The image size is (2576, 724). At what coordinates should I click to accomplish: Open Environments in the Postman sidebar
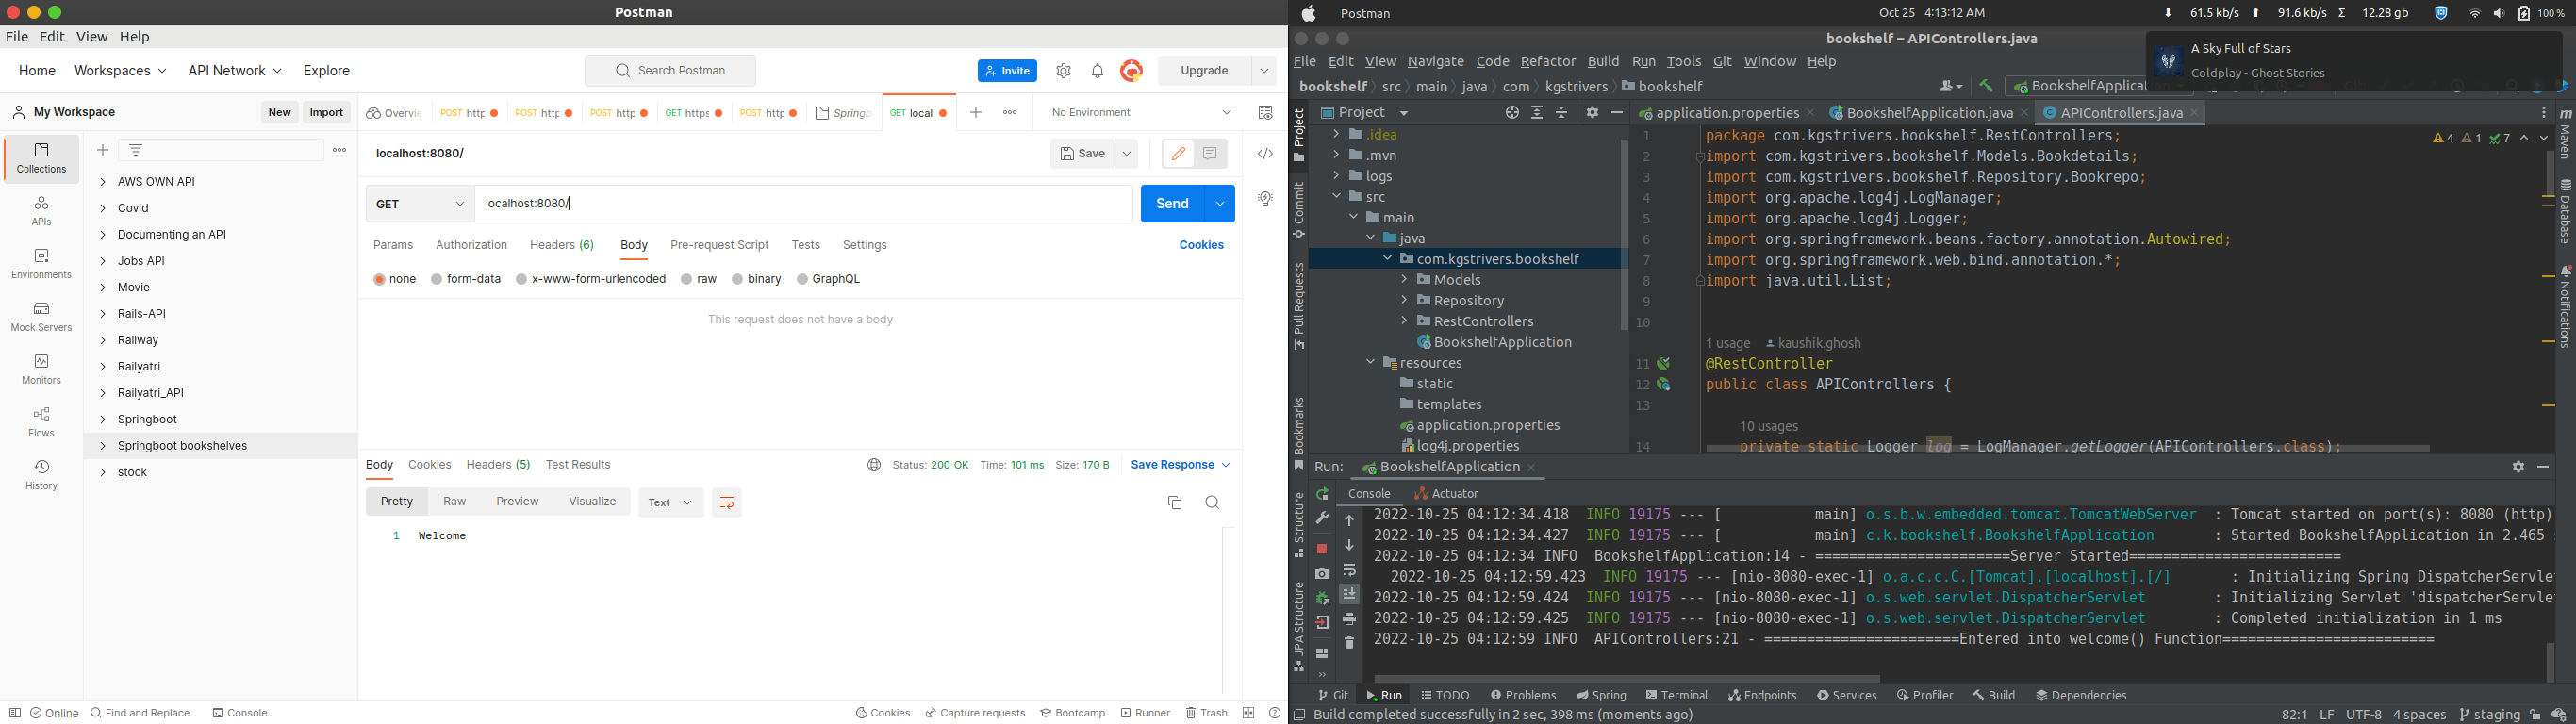(41, 263)
